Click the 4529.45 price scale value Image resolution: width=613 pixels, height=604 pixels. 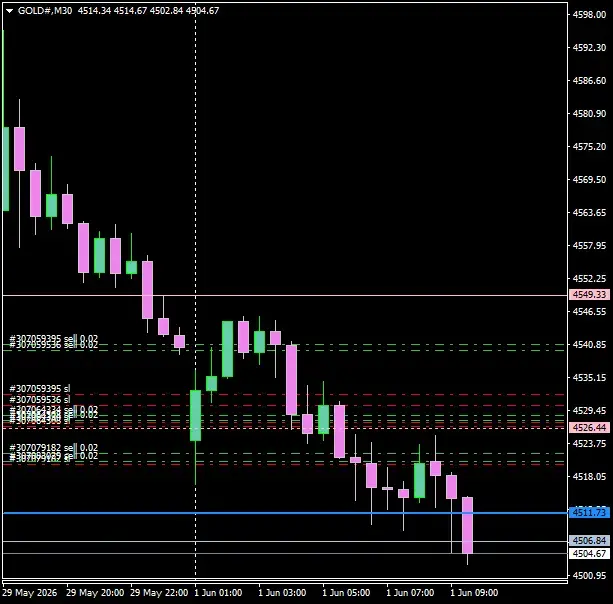coord(589,410)
